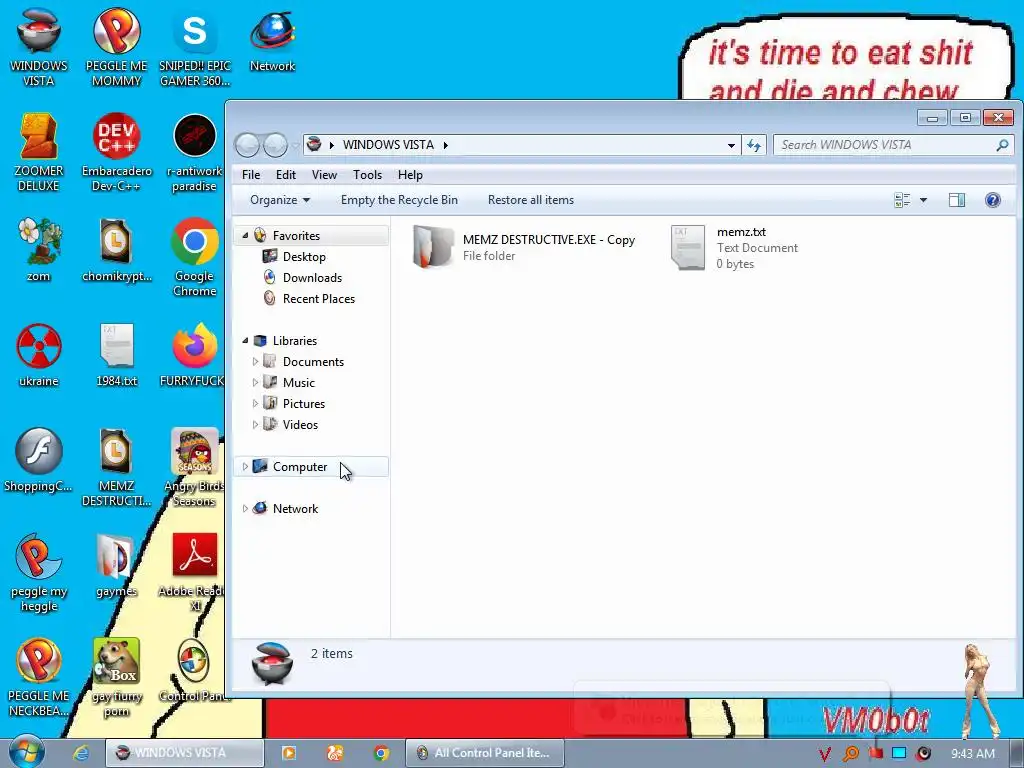The height and width of the screenshot is (768, 1024).
Task: Open the WINDOWS VISTA recycle bin desktop icon
Action: click(x=39, y=47)
